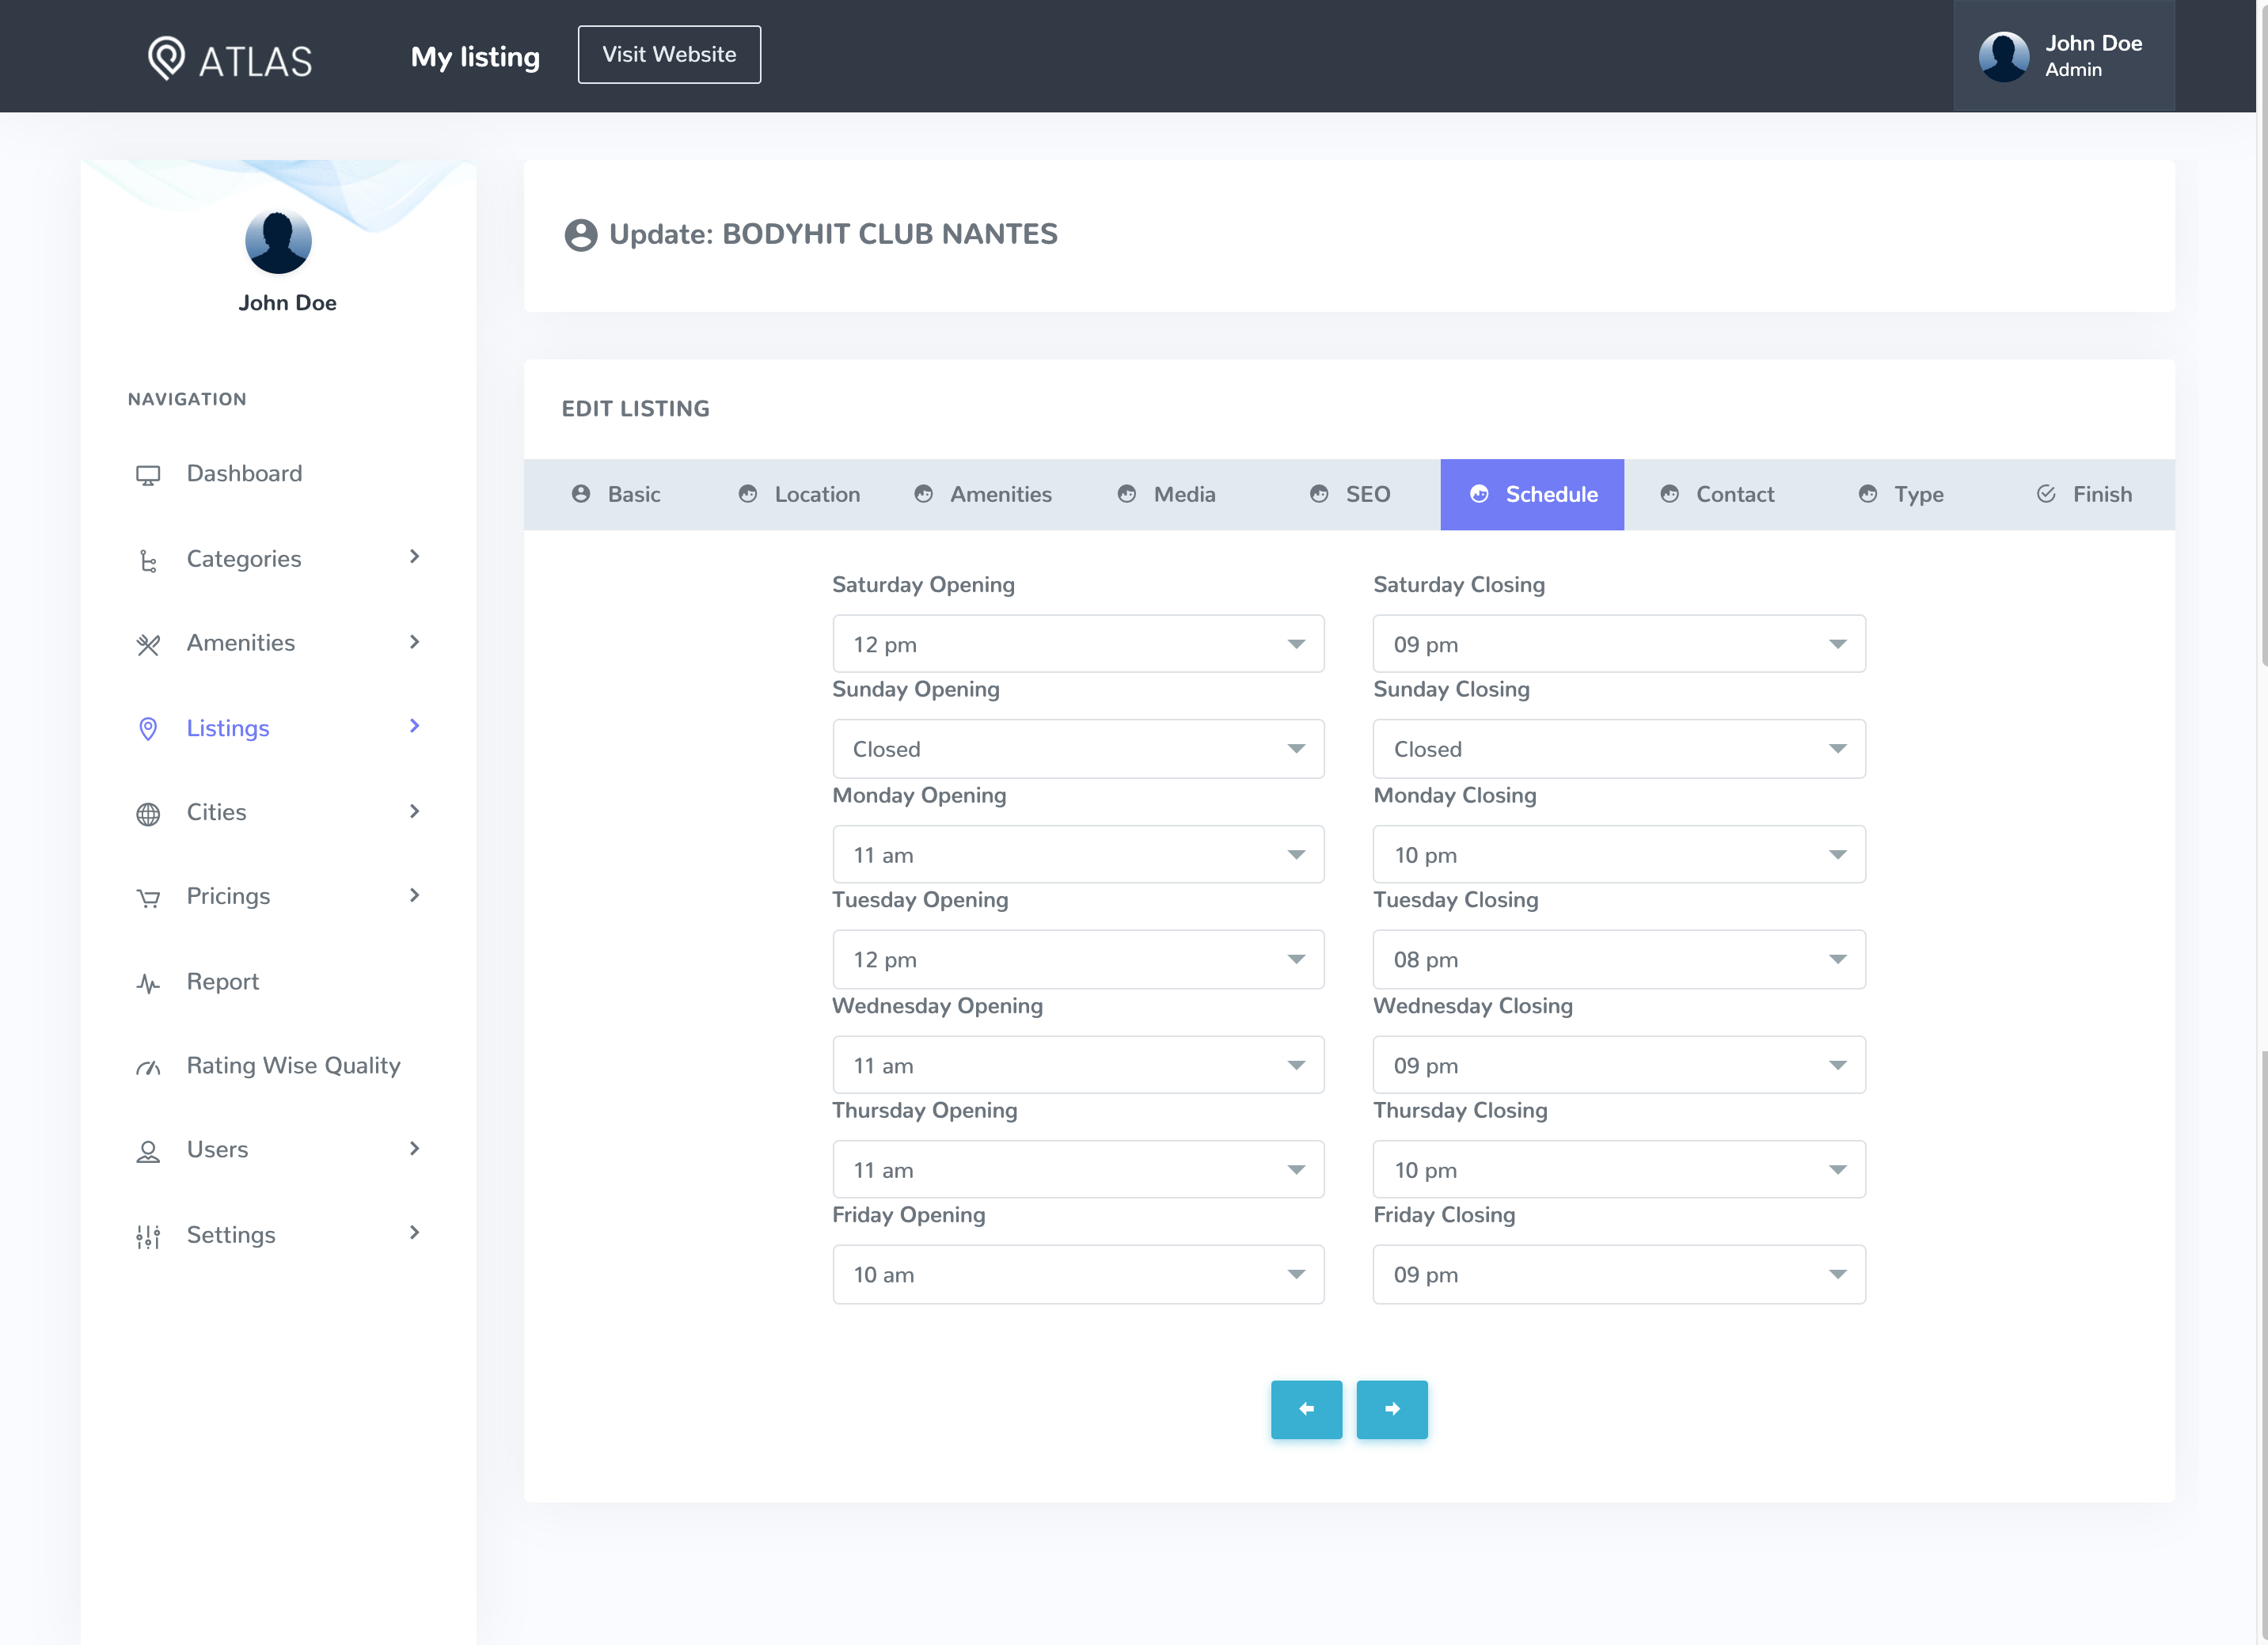Click the Cities navigation icon

(x=148, y=812)
